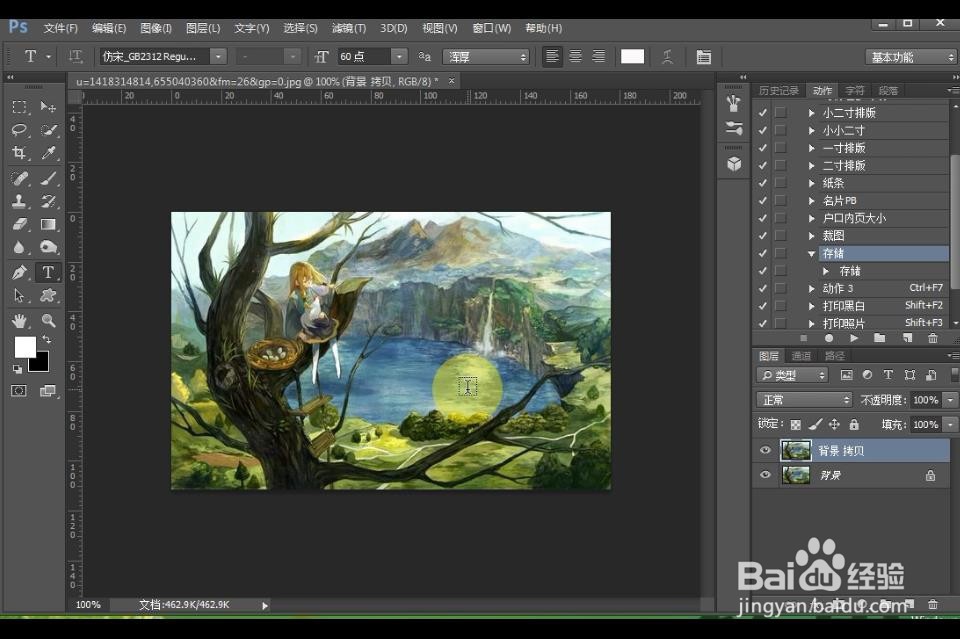Open 图像(I) menu
This screenshot has width=960, height=639.
click(156, 28)
